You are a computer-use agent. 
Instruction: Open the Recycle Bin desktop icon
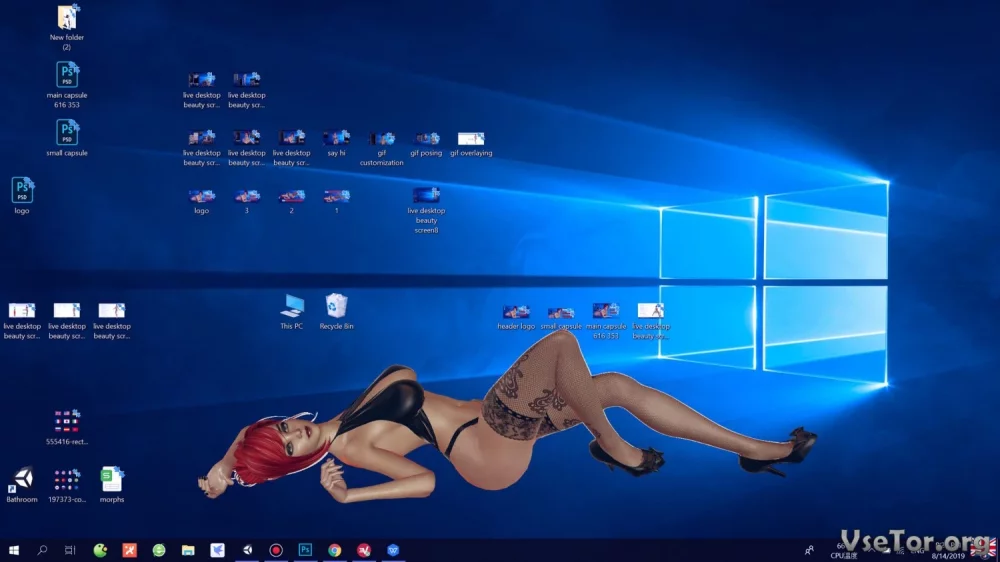(x=336, y=308)
